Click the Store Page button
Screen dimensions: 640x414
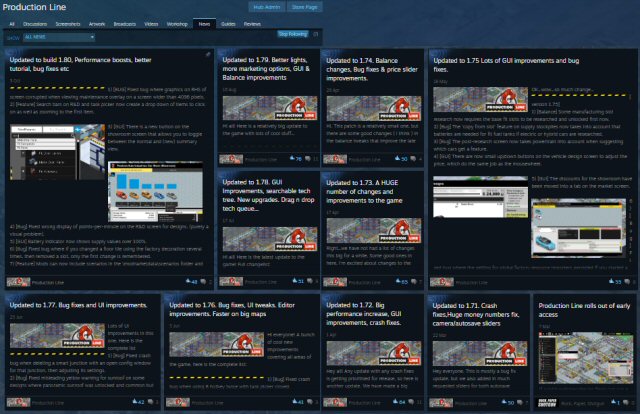(304, 7)
